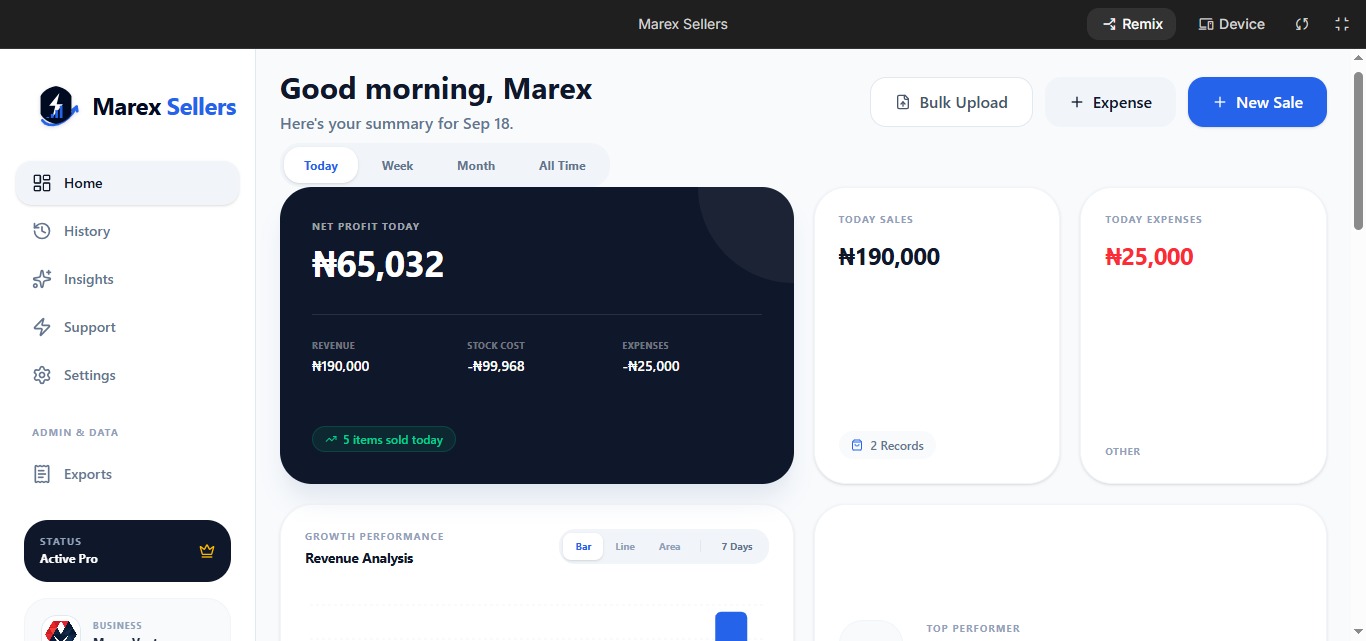
Task: Click the Top Performer label
Action: [x=973, y=628]
